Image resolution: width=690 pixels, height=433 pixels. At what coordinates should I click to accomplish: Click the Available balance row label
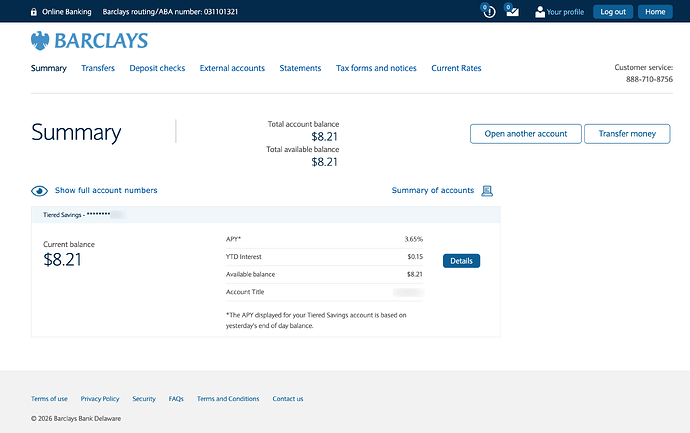point(250,274)
